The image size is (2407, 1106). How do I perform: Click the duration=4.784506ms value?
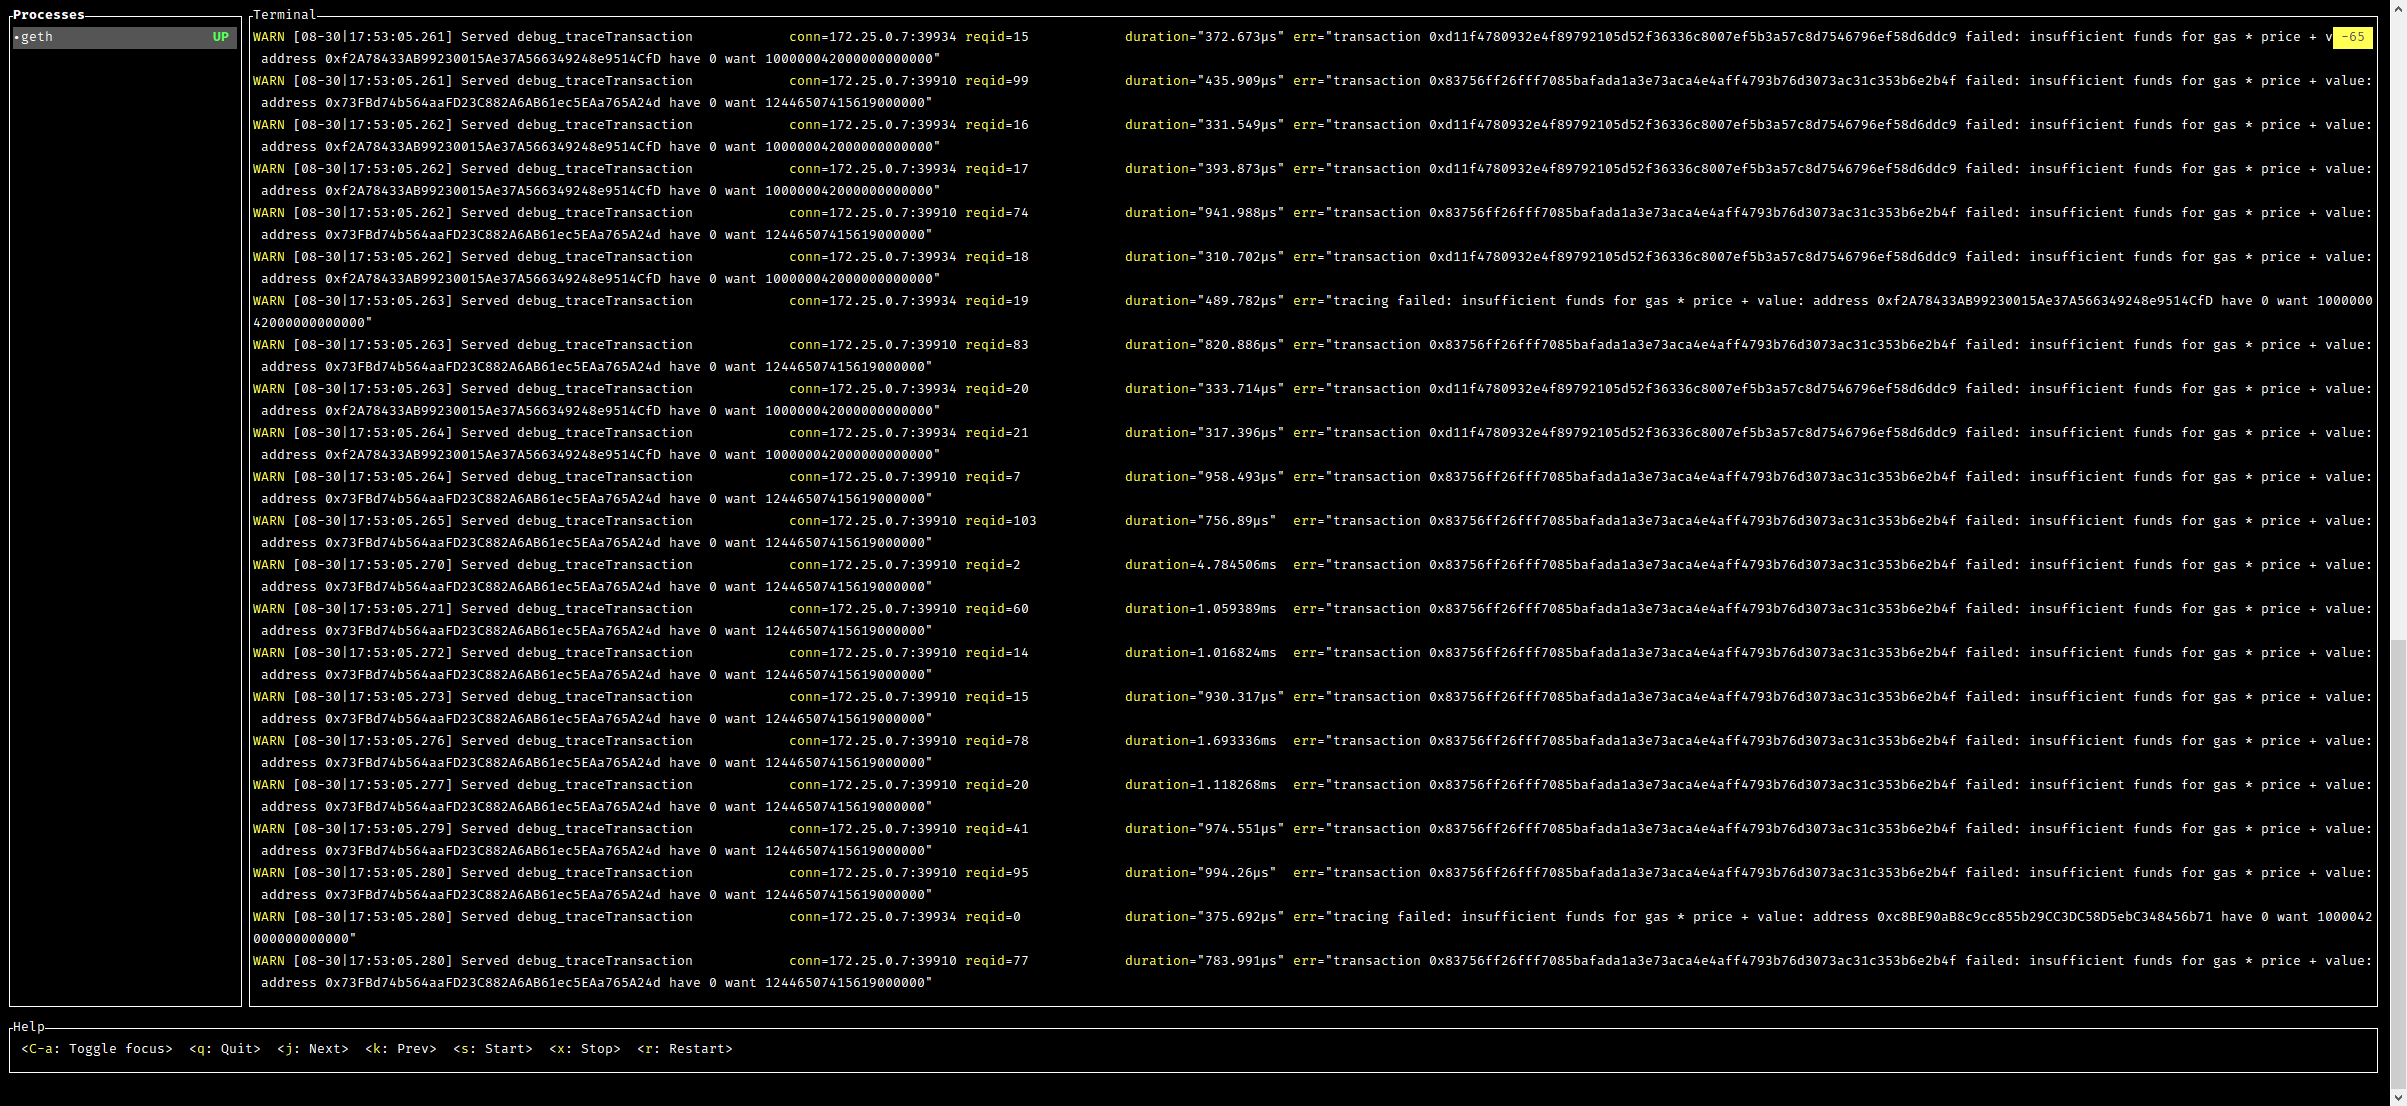coord(1201,565)
